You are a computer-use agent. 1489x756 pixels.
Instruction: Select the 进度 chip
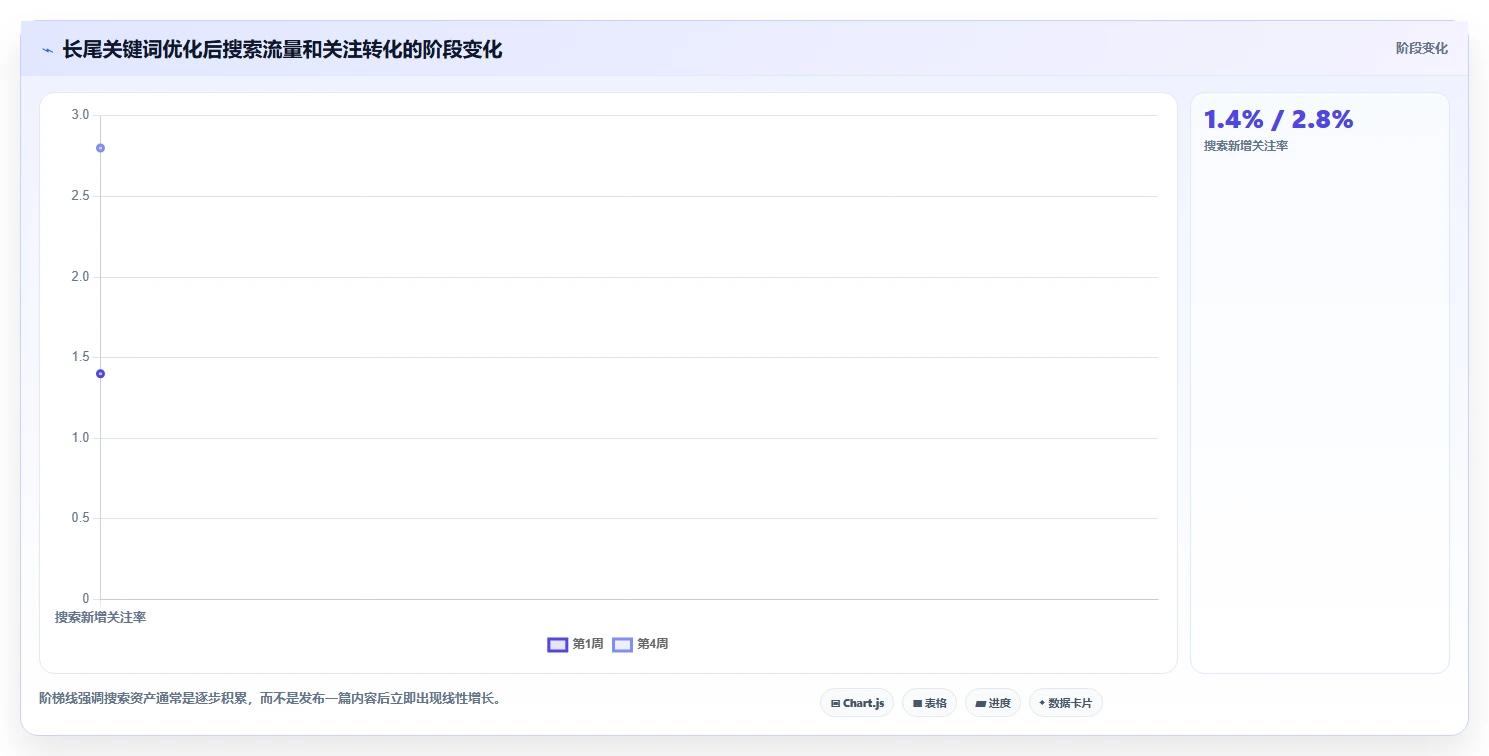(x=993, y=703)
